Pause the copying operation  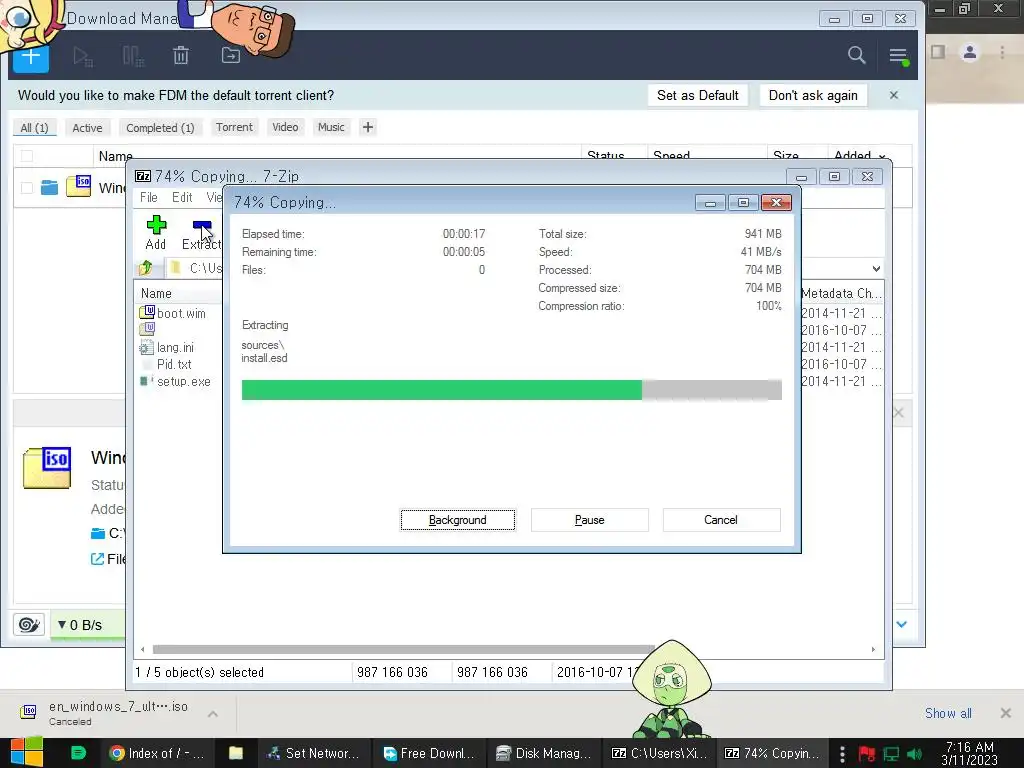click(590, 520)
